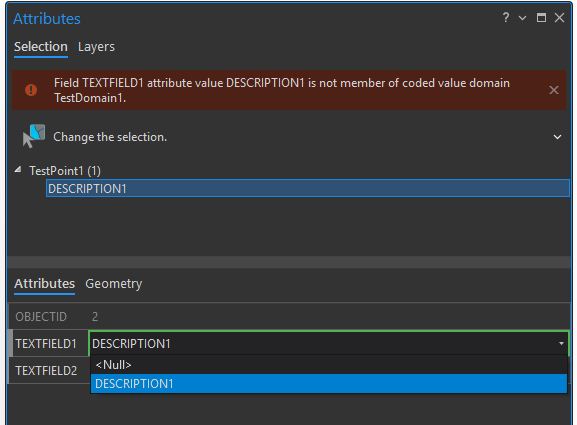577x425 pixels.
Task: Choose DESCRIPTION1 from the dropdown list
Action: click(329, 383)
